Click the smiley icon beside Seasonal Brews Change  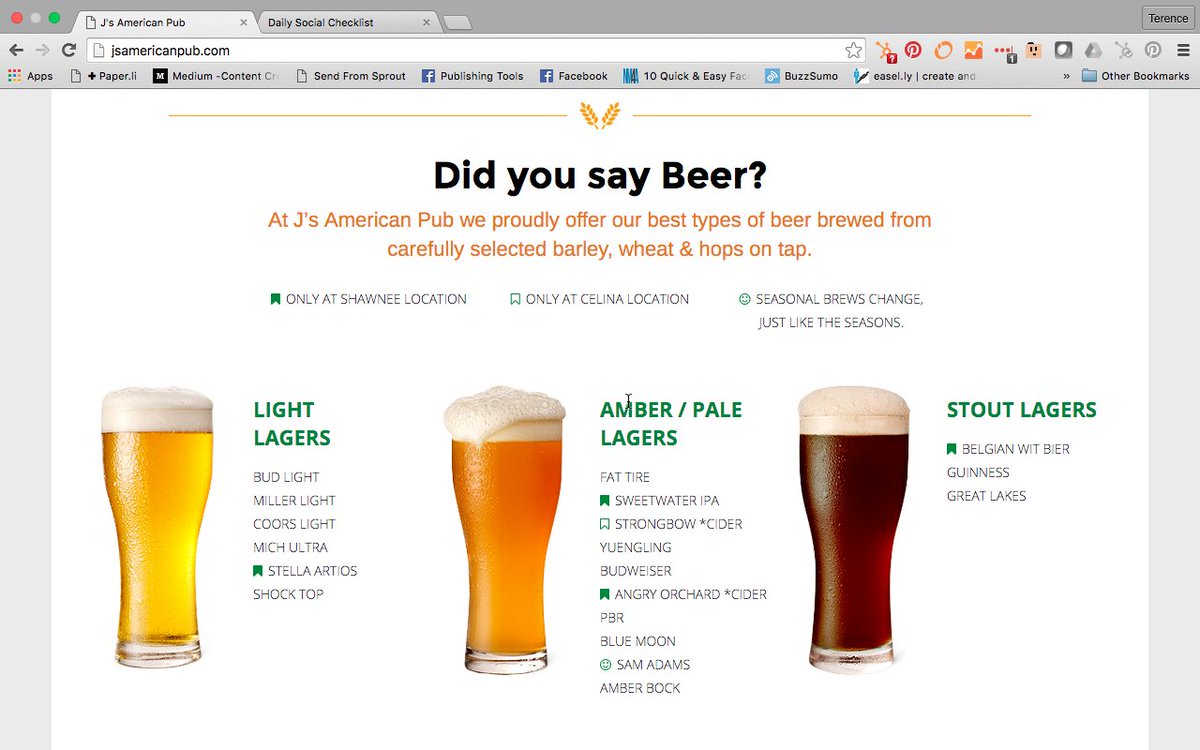(x=744, y=299)
